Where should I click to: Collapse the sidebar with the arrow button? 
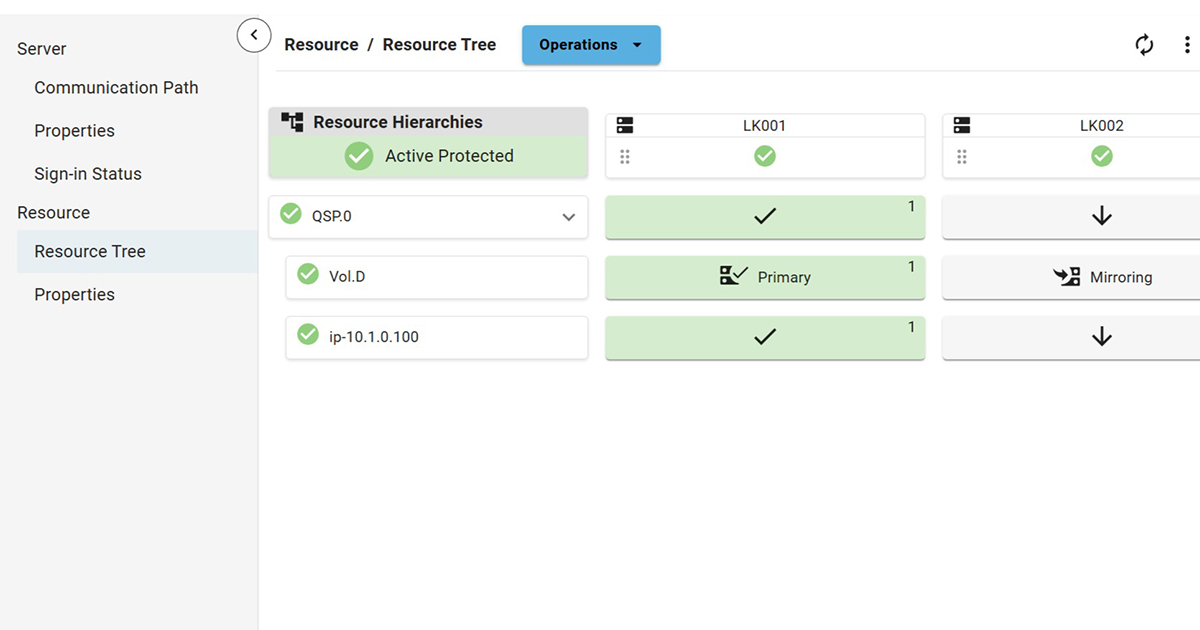point(254,36)
